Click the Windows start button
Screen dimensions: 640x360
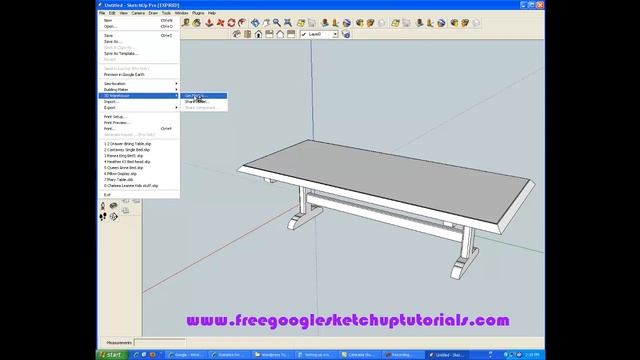[112, 355]
